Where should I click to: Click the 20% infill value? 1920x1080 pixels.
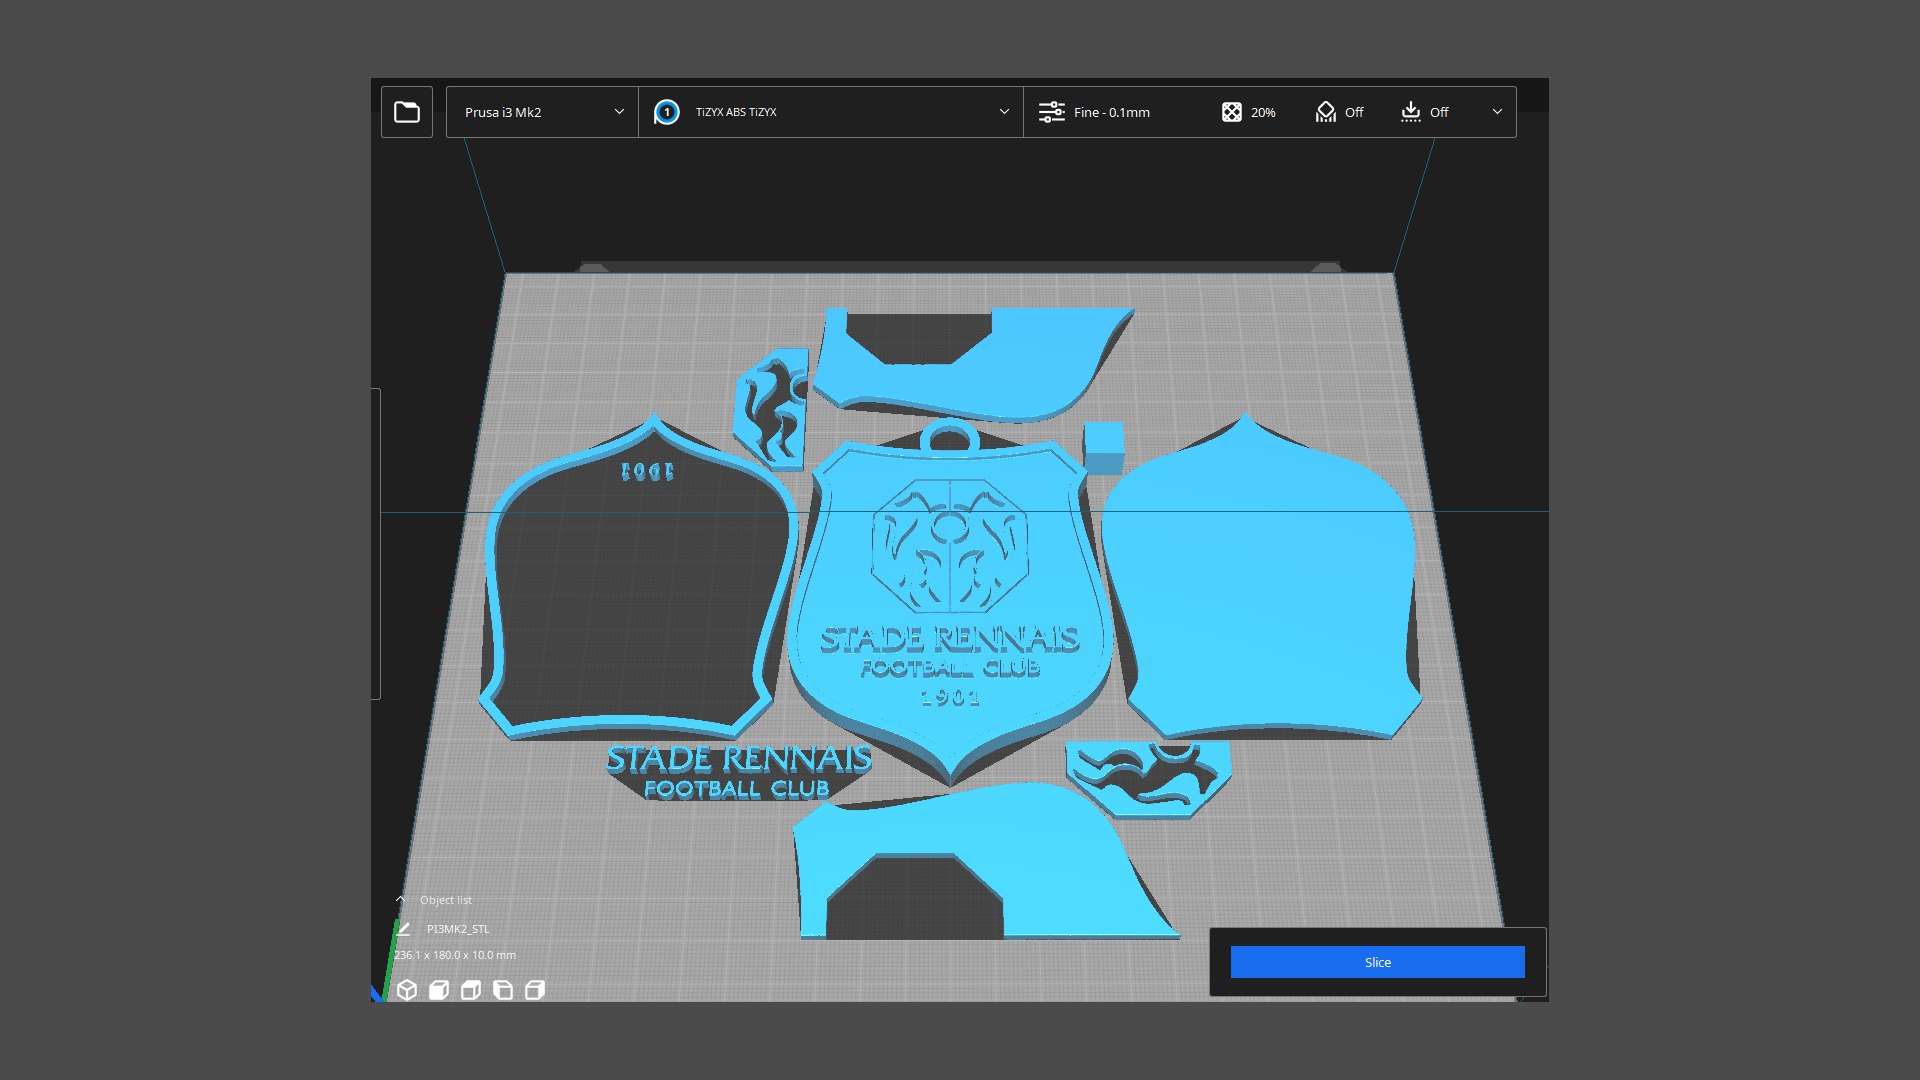[x=1263, y=113]
